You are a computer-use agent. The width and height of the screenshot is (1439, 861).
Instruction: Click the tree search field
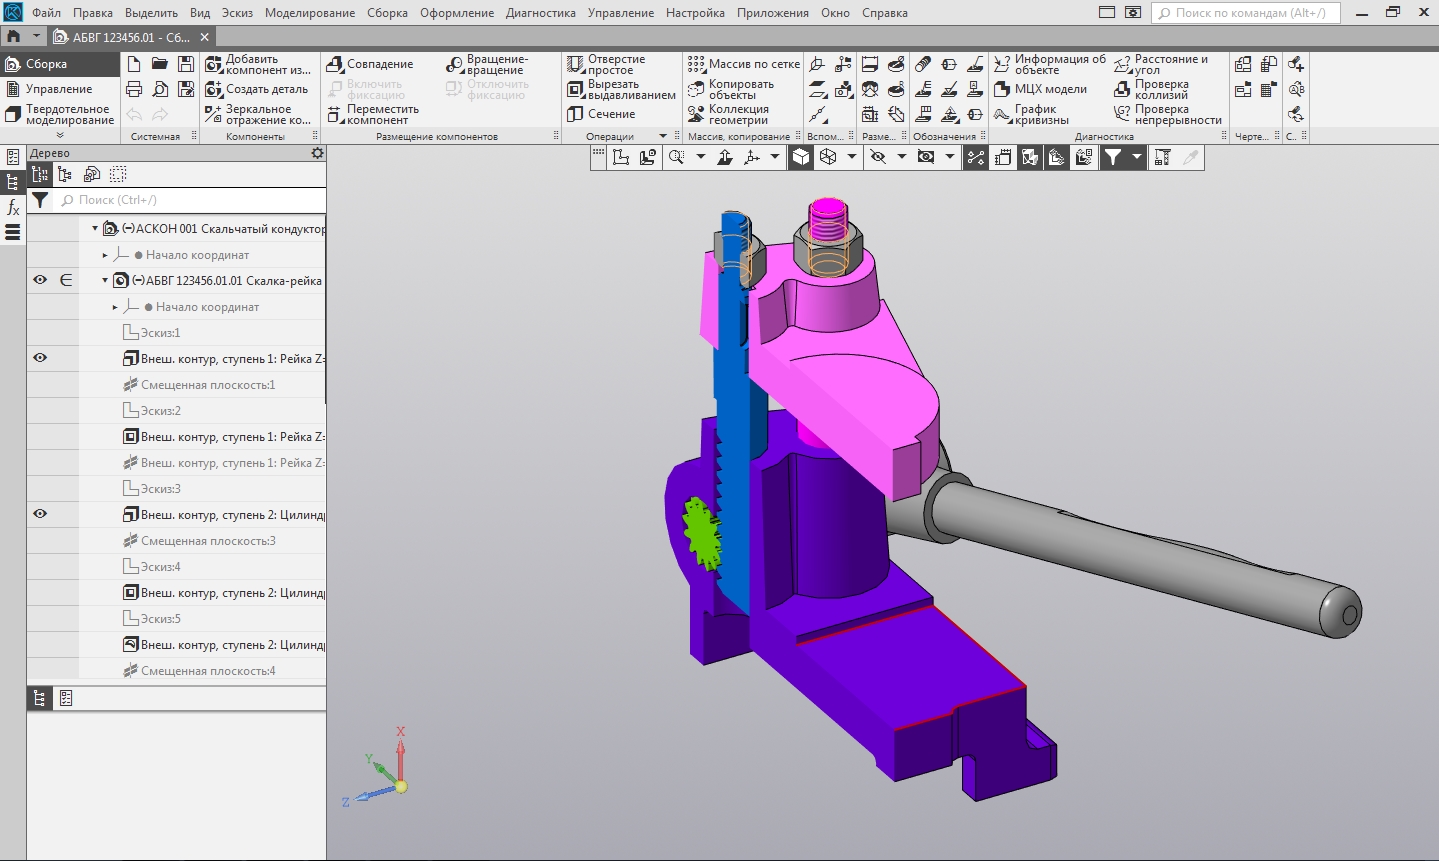(190, 200)
